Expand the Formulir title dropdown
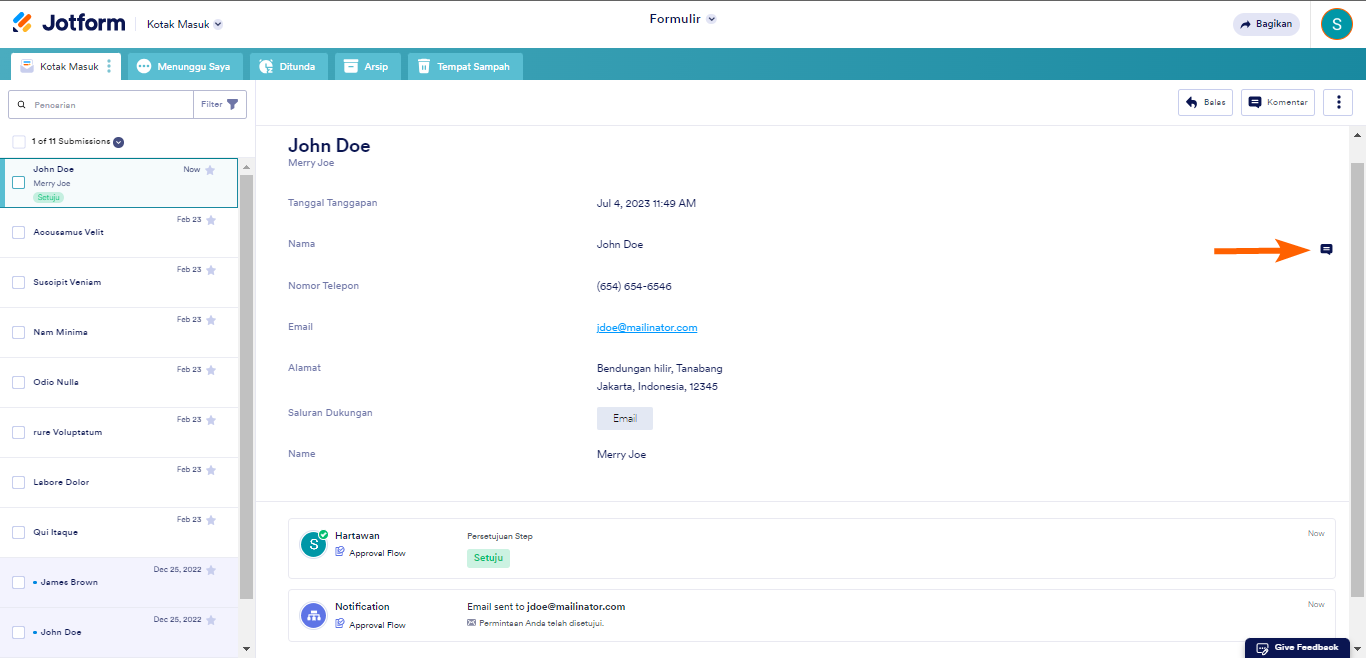This screenshot has width=1366, height=658. pos(712,19)
